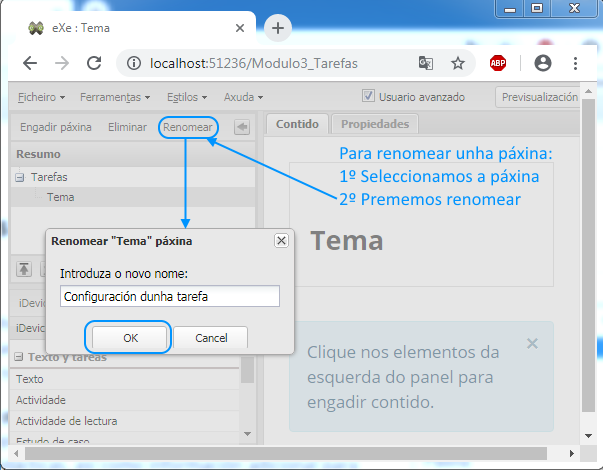Open the Estilos menu
The height and width of the screenshot is (470, 603).
pos(187,97)
